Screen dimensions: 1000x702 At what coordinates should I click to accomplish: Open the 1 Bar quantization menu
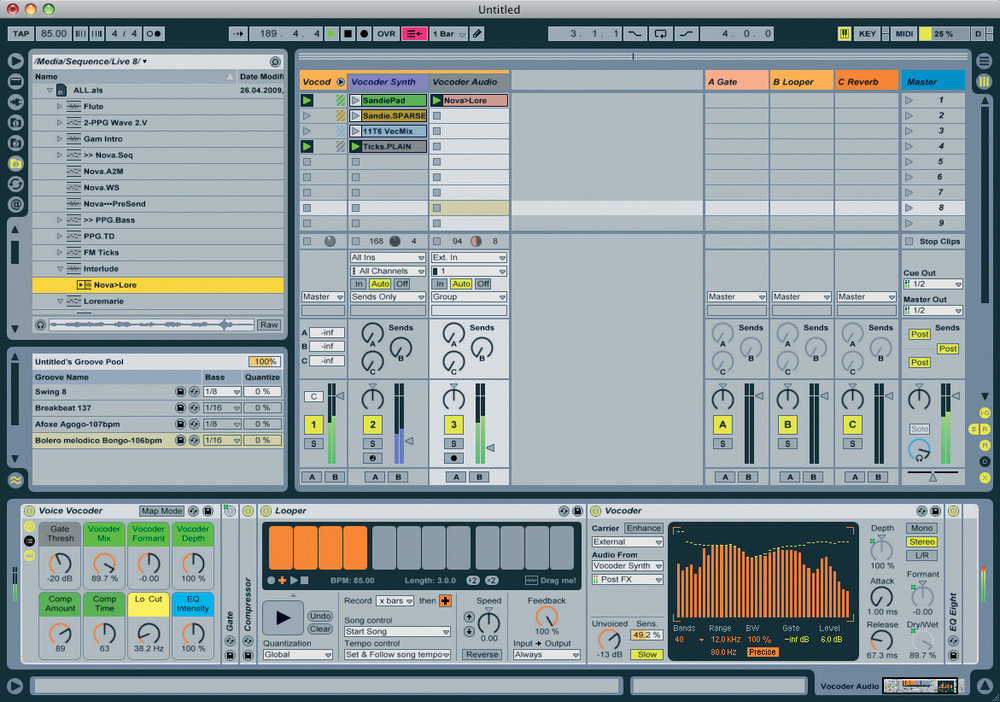pyautogui.click(x=448, y=34)
